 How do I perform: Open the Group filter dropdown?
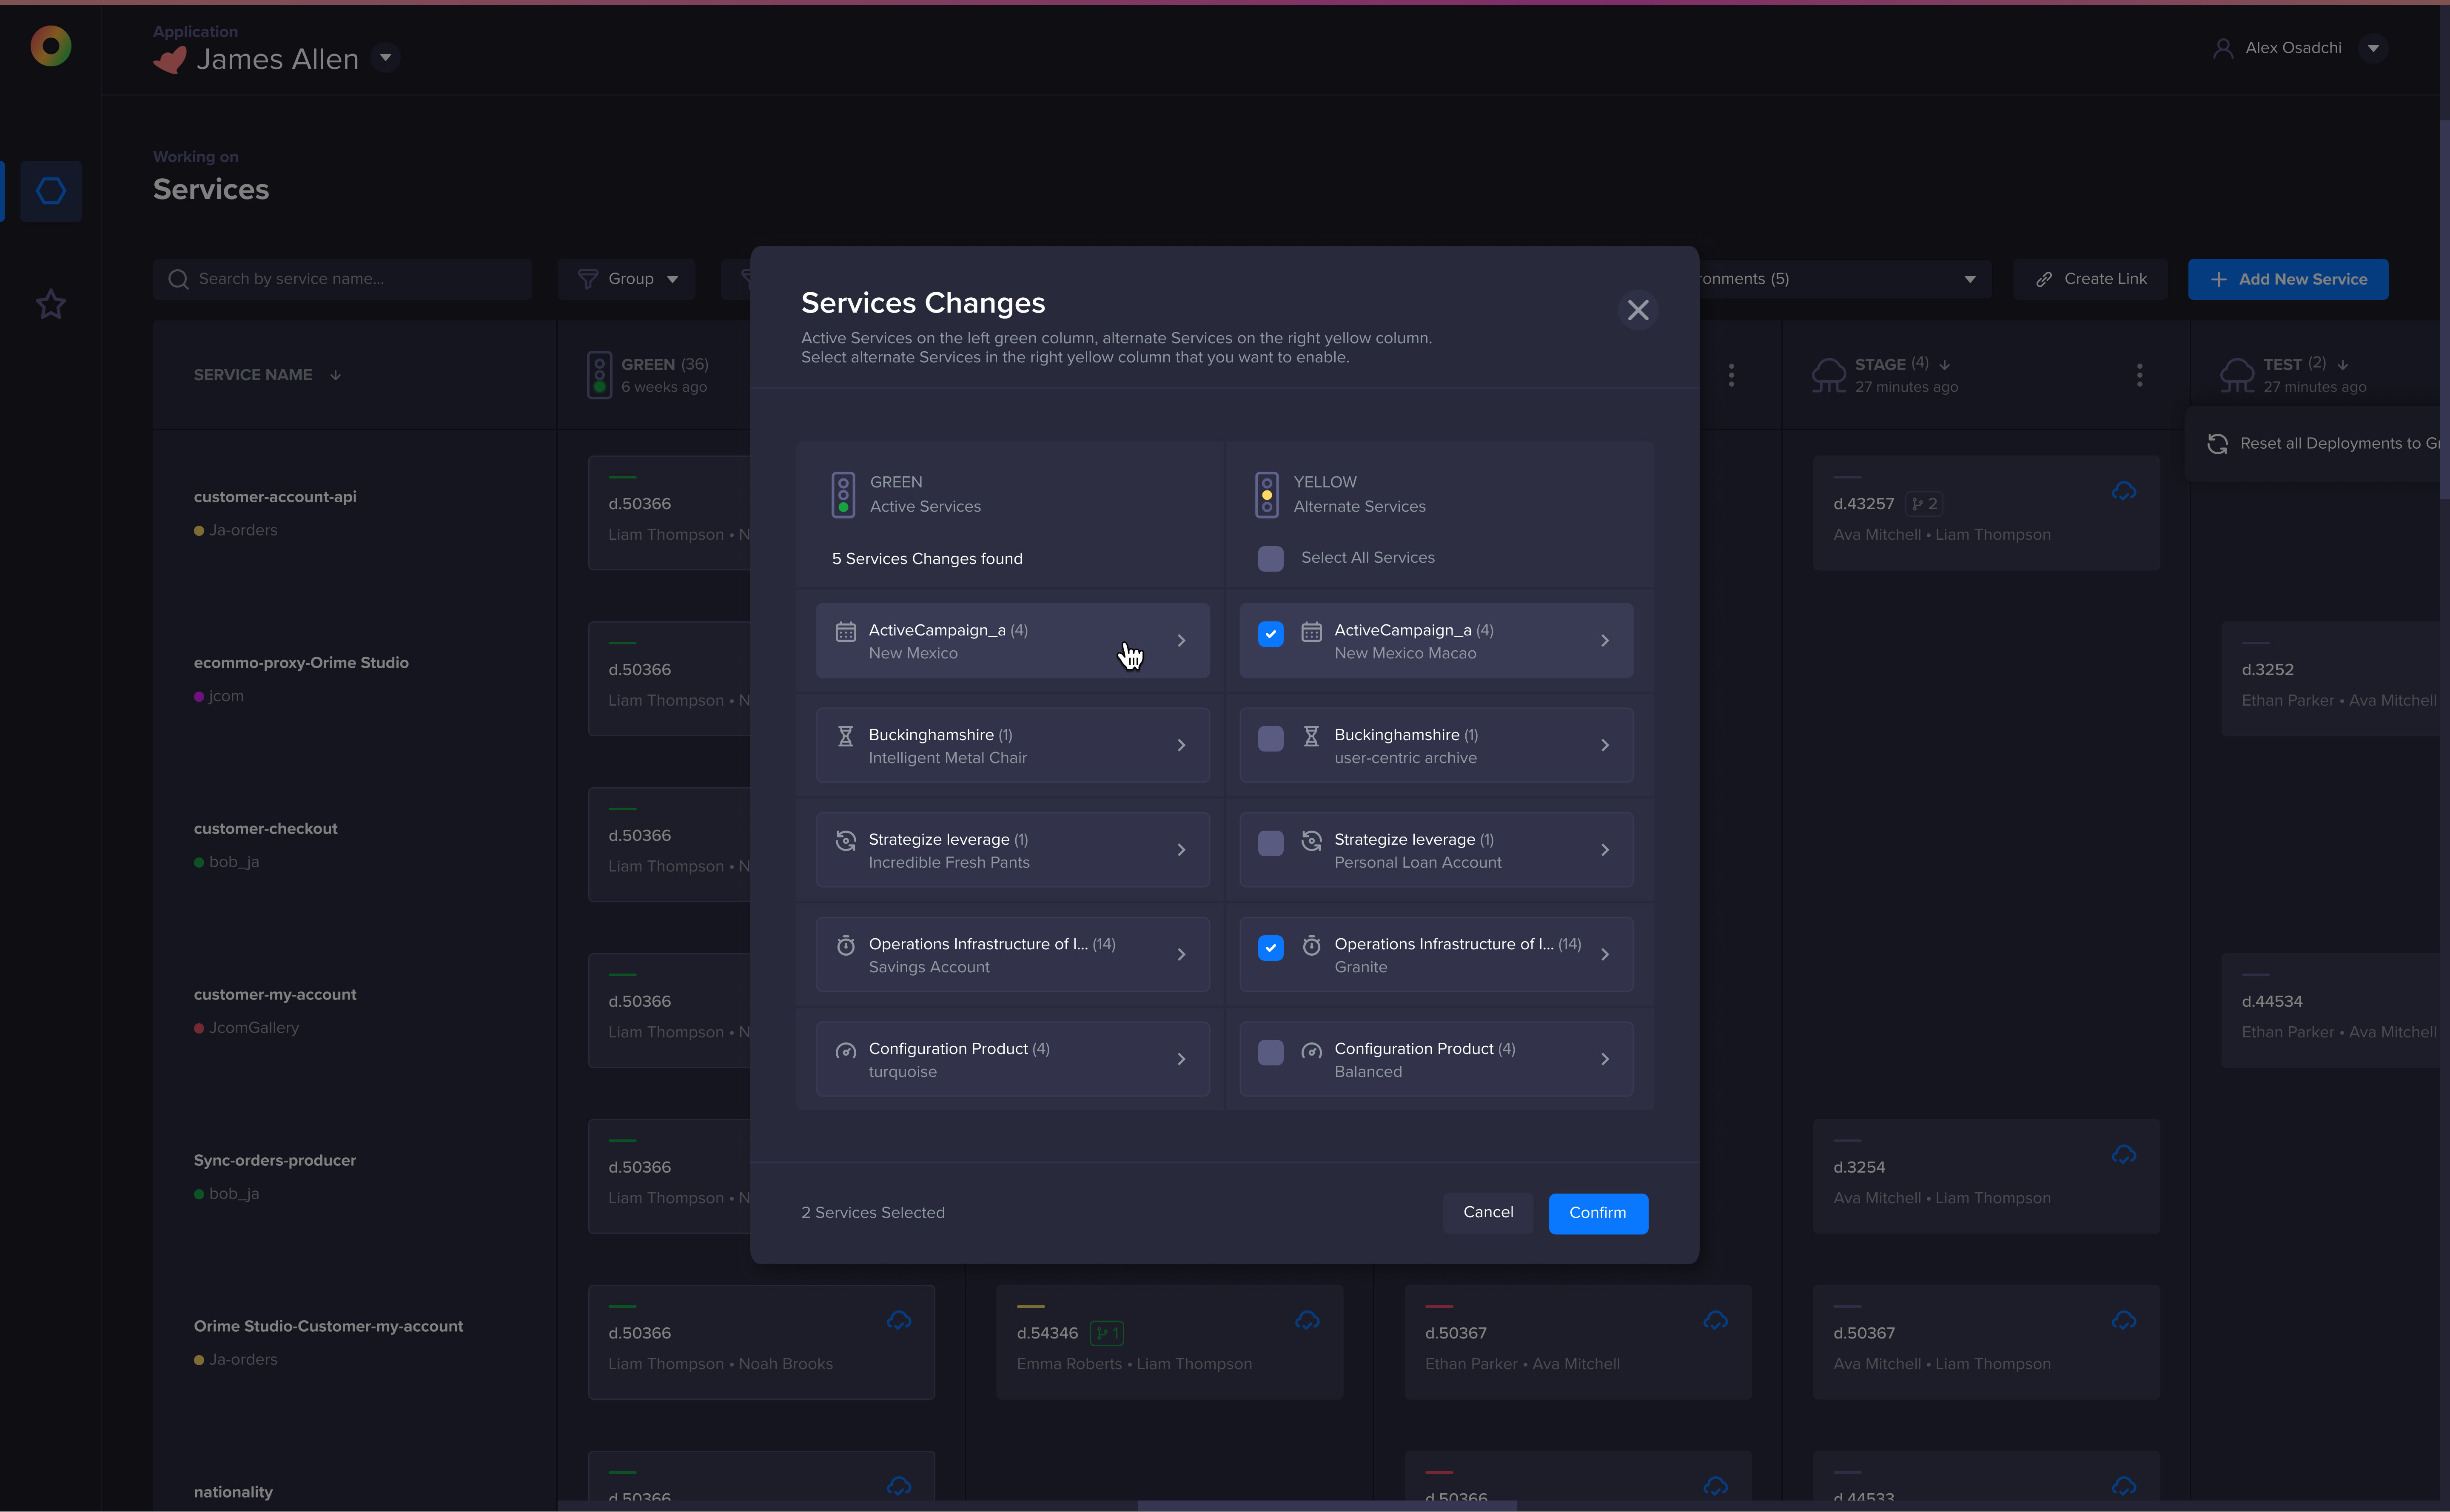pos(626,279)
